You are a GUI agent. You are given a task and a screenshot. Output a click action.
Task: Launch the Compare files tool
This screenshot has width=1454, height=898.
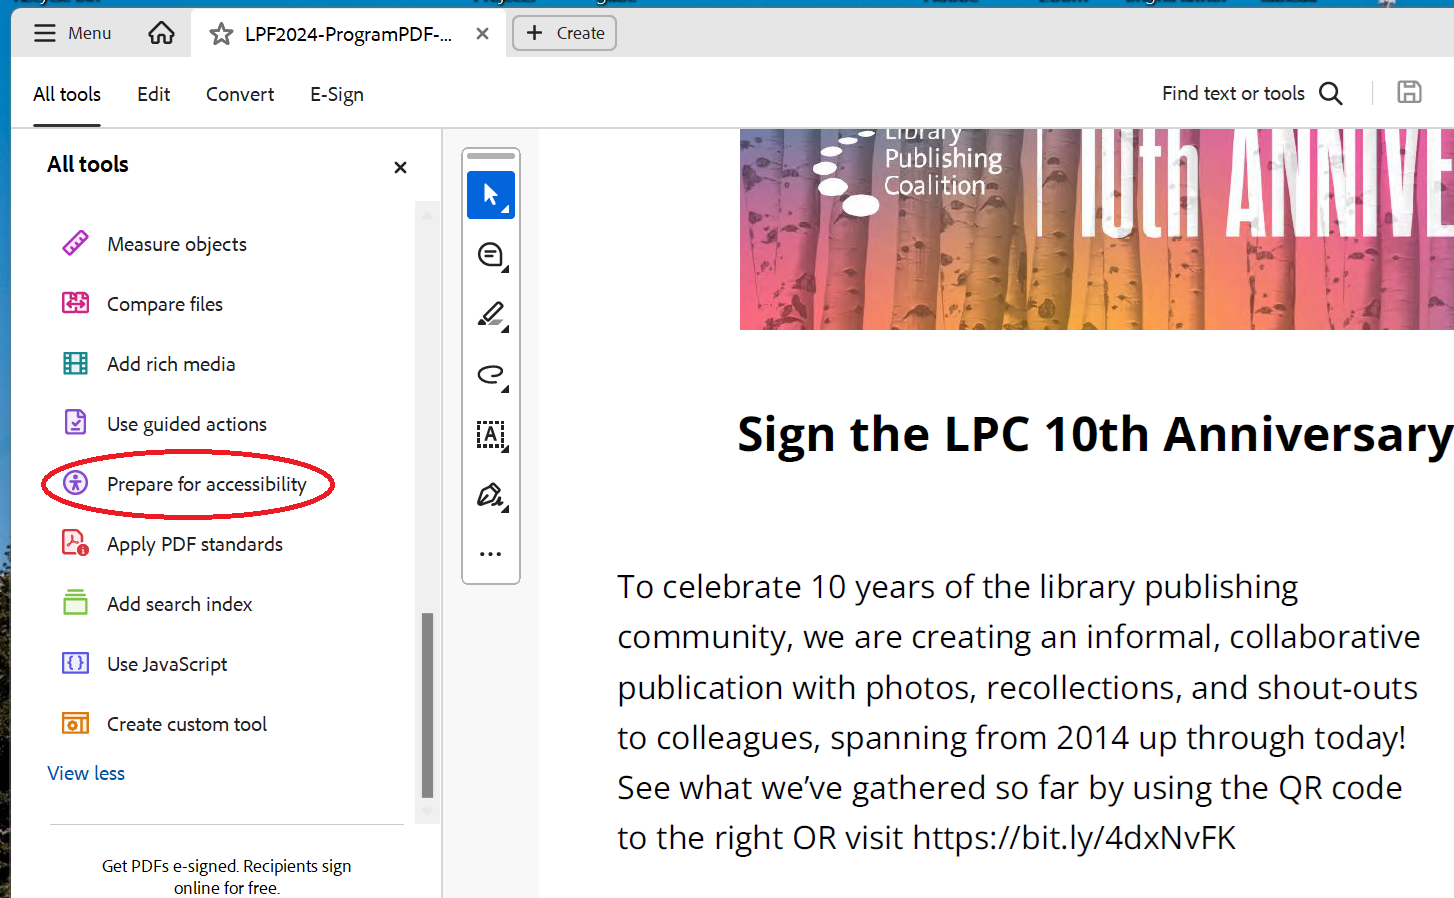[163, 303]
